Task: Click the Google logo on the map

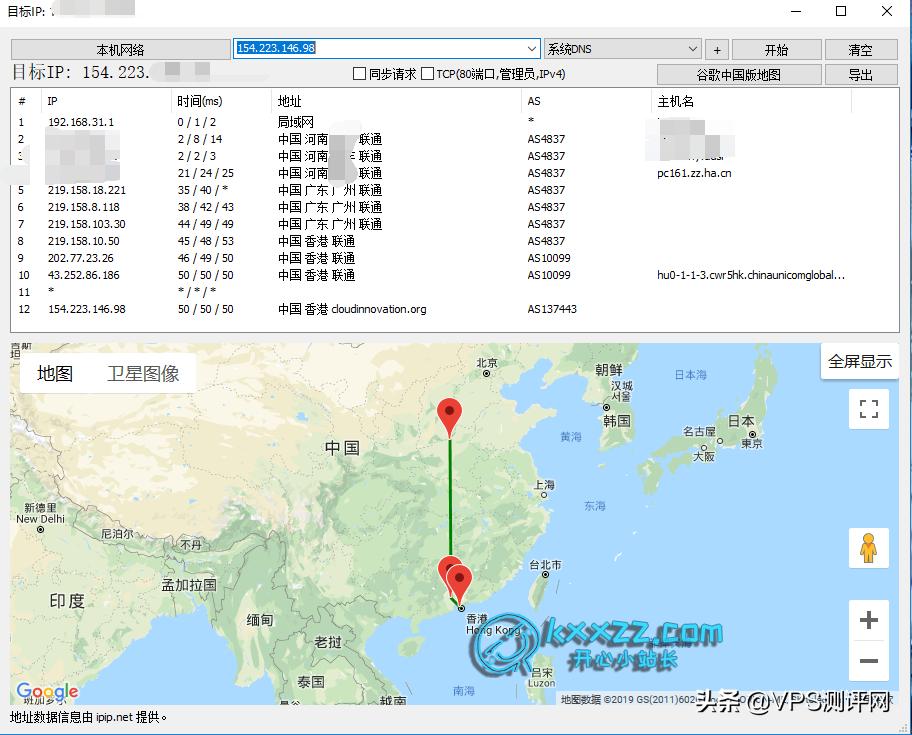Action: pyautogui.click(x=46, y=691)
